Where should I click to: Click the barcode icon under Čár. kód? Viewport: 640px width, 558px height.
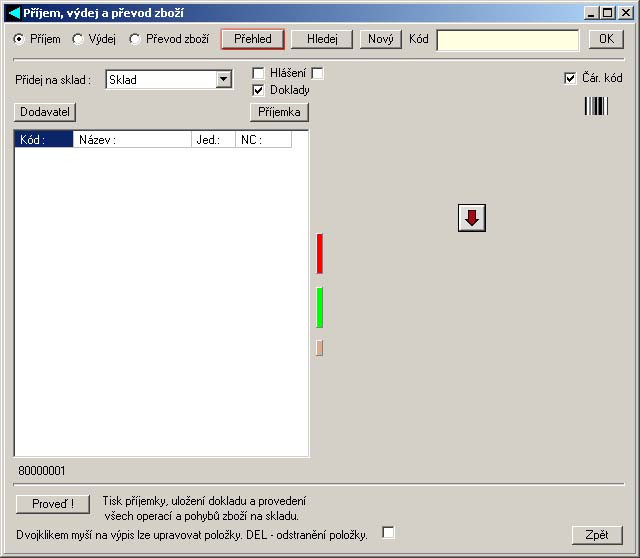click(x=596, y=106)
